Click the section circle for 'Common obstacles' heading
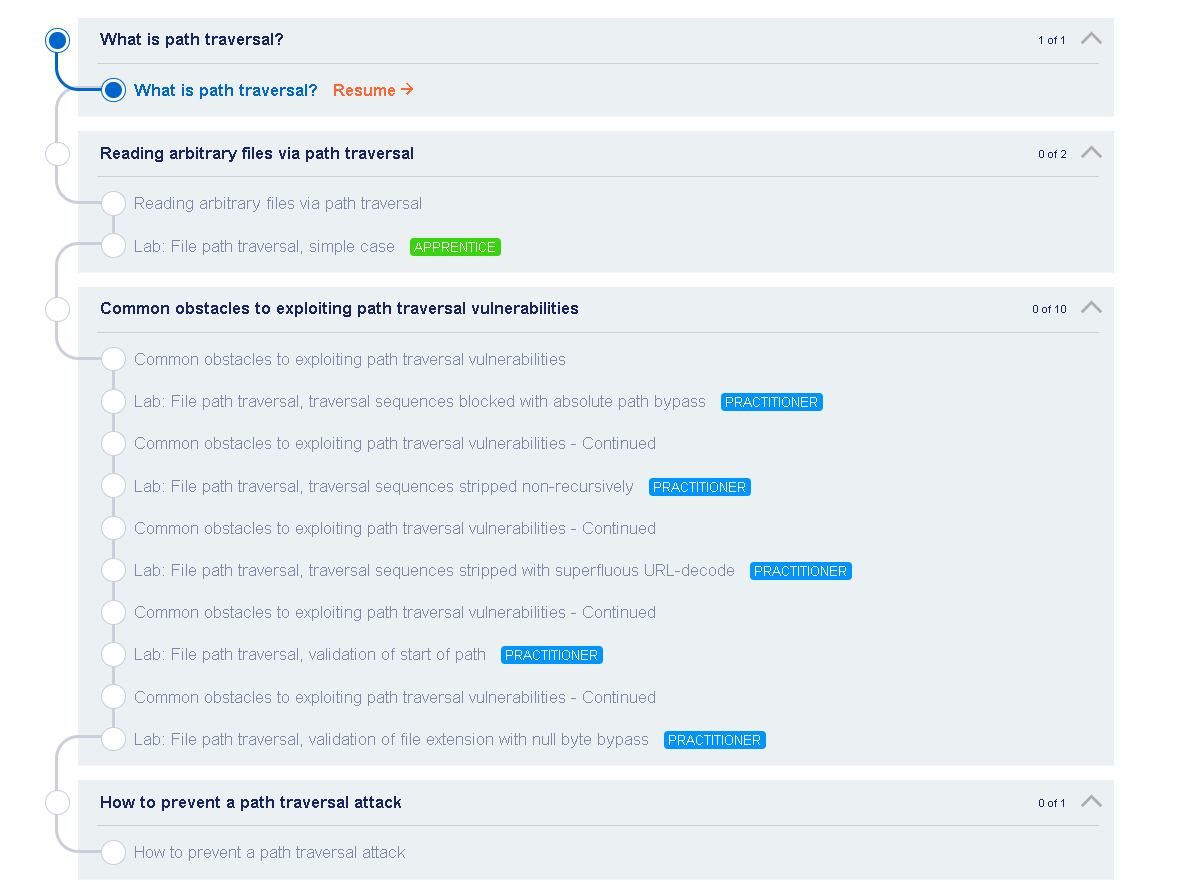The image size is (1192, 882). (58, 309)
